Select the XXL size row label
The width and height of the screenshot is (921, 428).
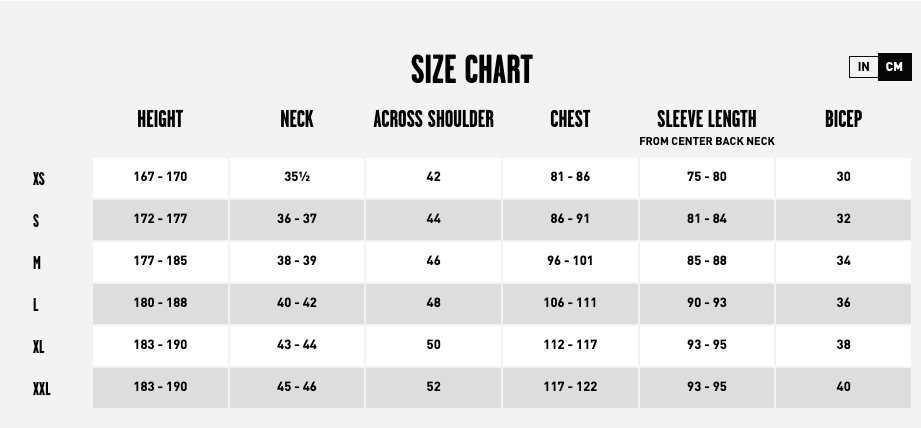click(x=41, y=390)
